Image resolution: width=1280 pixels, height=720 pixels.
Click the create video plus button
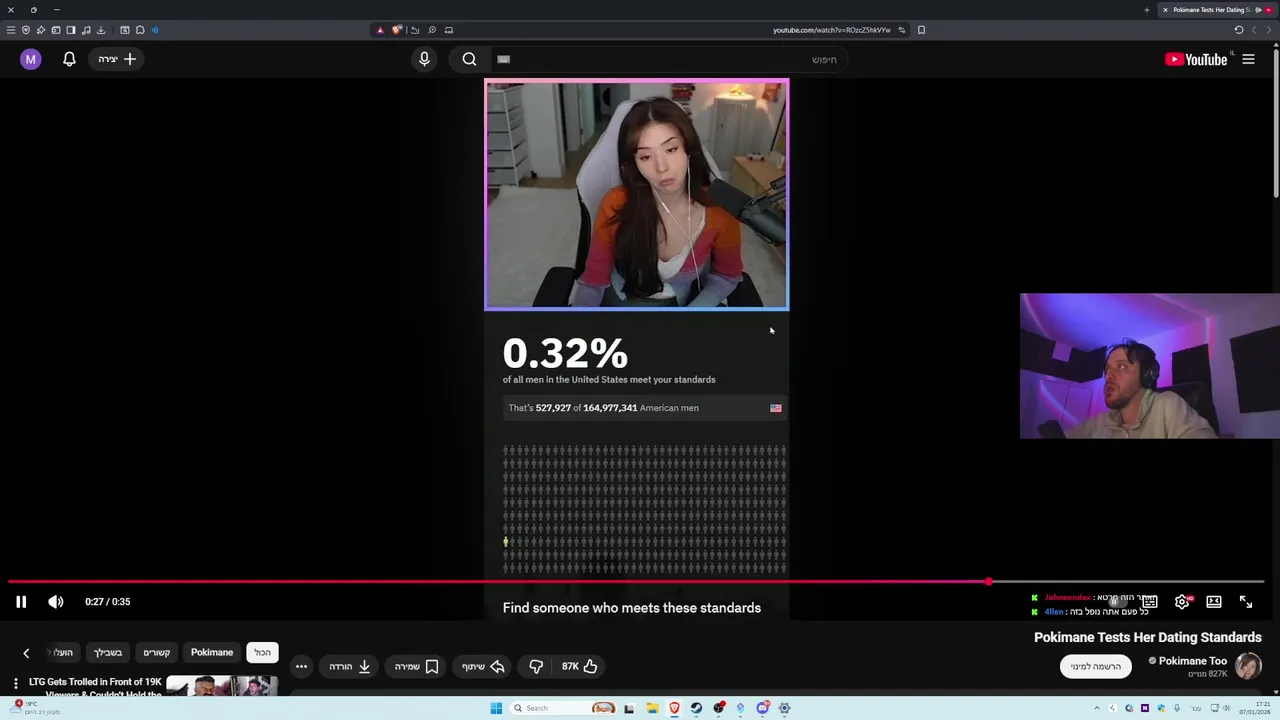[118, 59]
